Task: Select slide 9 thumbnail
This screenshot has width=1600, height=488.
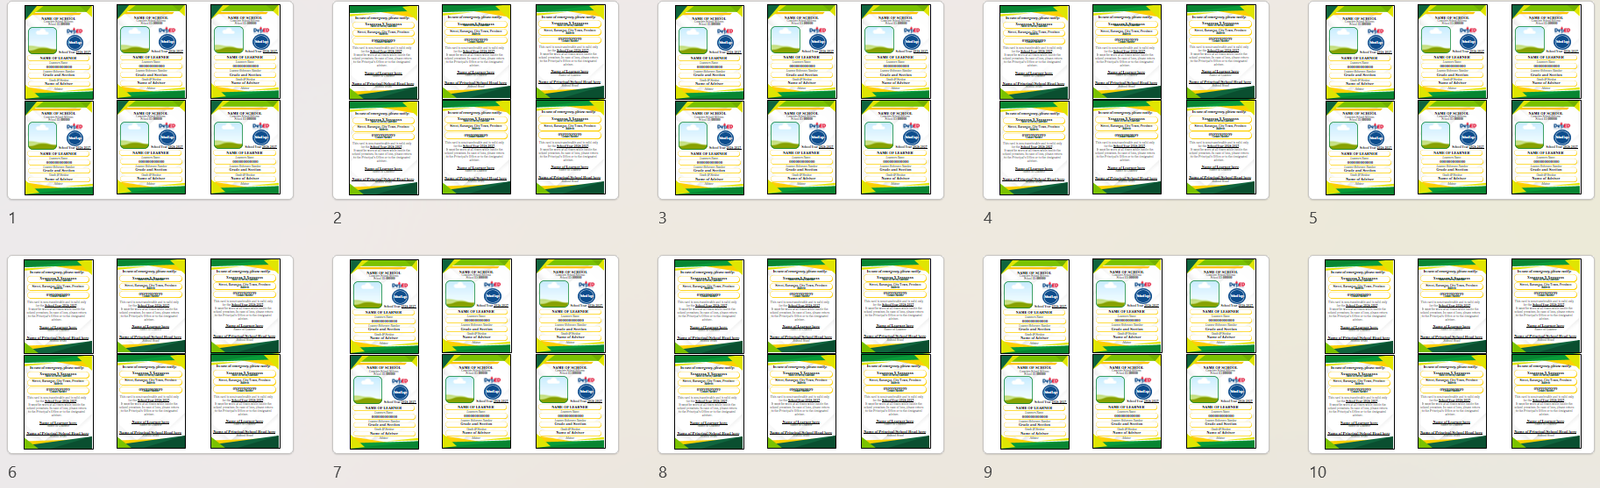Action: tap(1126, 354)
